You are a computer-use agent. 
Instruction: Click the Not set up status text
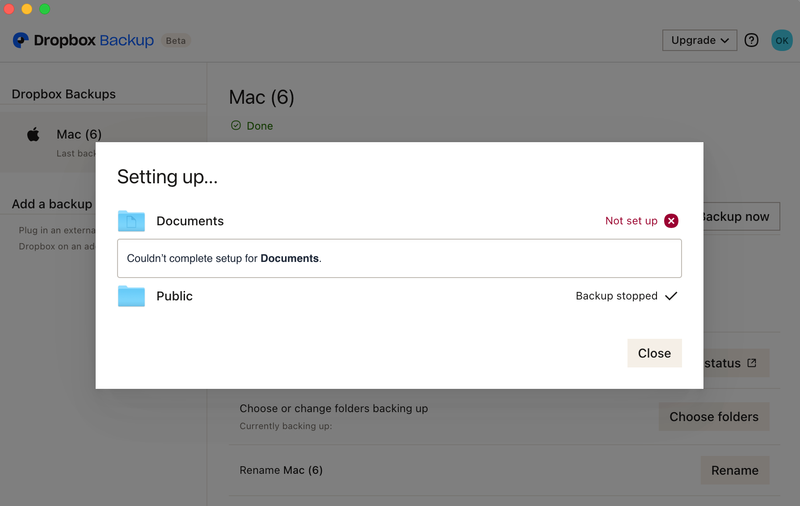(x=631, y=221)
